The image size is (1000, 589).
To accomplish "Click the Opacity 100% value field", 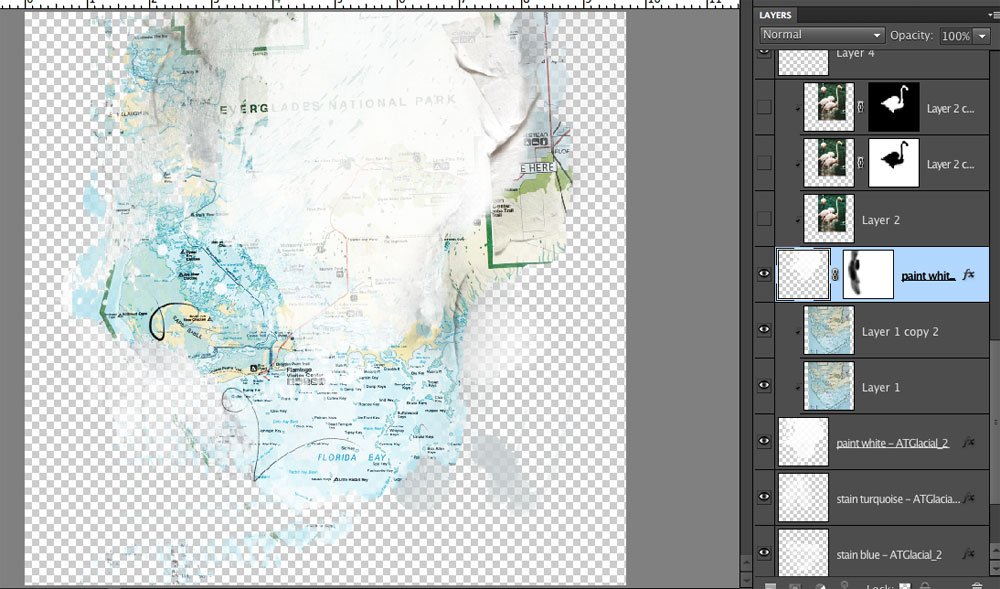I will click(956, 36).
